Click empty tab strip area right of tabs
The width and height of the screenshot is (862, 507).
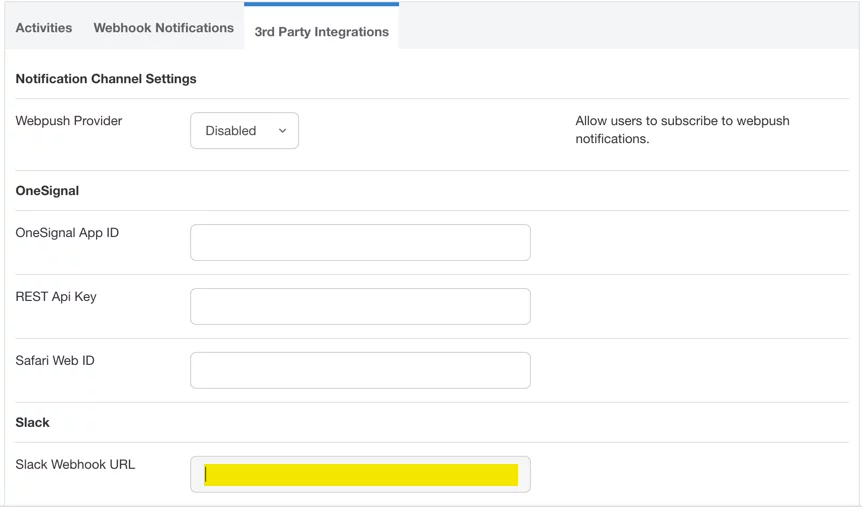[x=628, y=27]
